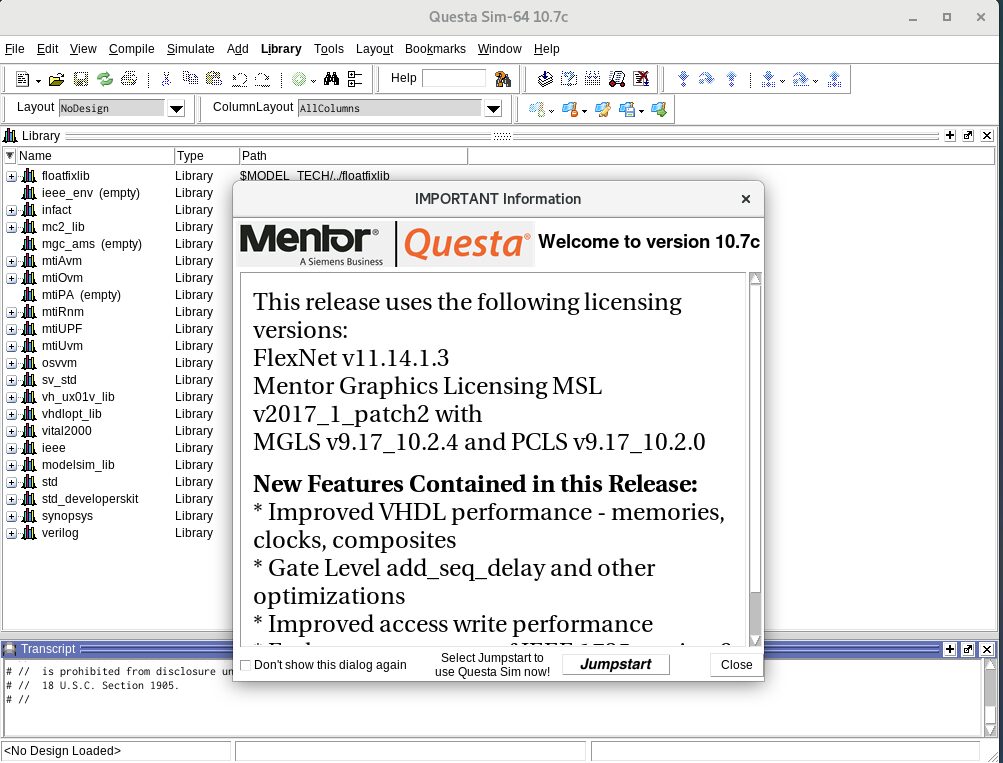
Task: Click the search documentation icon beside Help
Action: click(503, 79)
